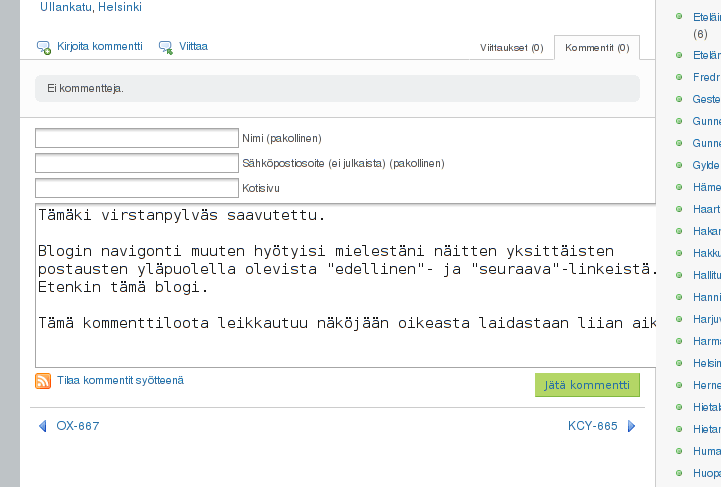This screenshot has height=487, width=721.
Task: Follow the Kirjoita kommentti link
Action: click(x=100, y=46)
